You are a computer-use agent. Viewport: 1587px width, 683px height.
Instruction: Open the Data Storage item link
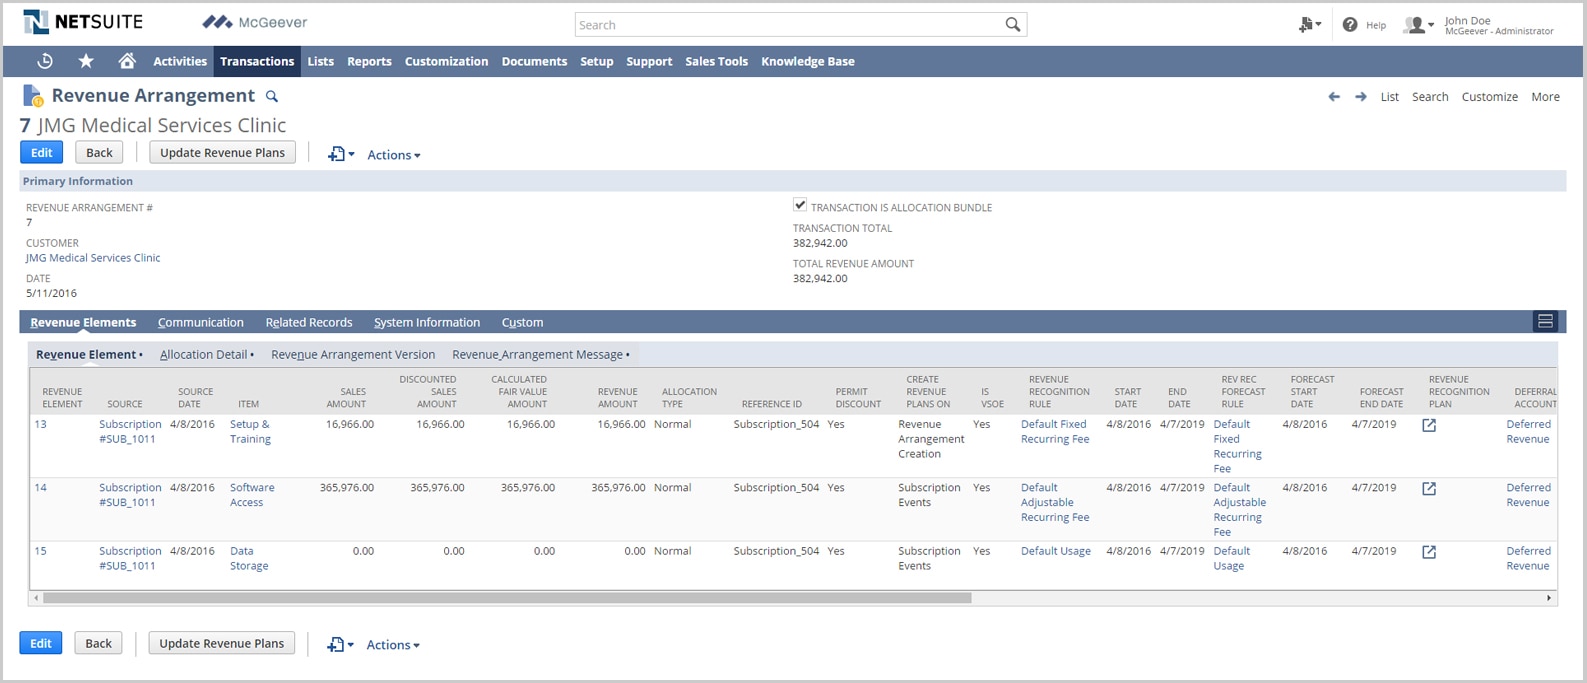[x=249, y=558]
